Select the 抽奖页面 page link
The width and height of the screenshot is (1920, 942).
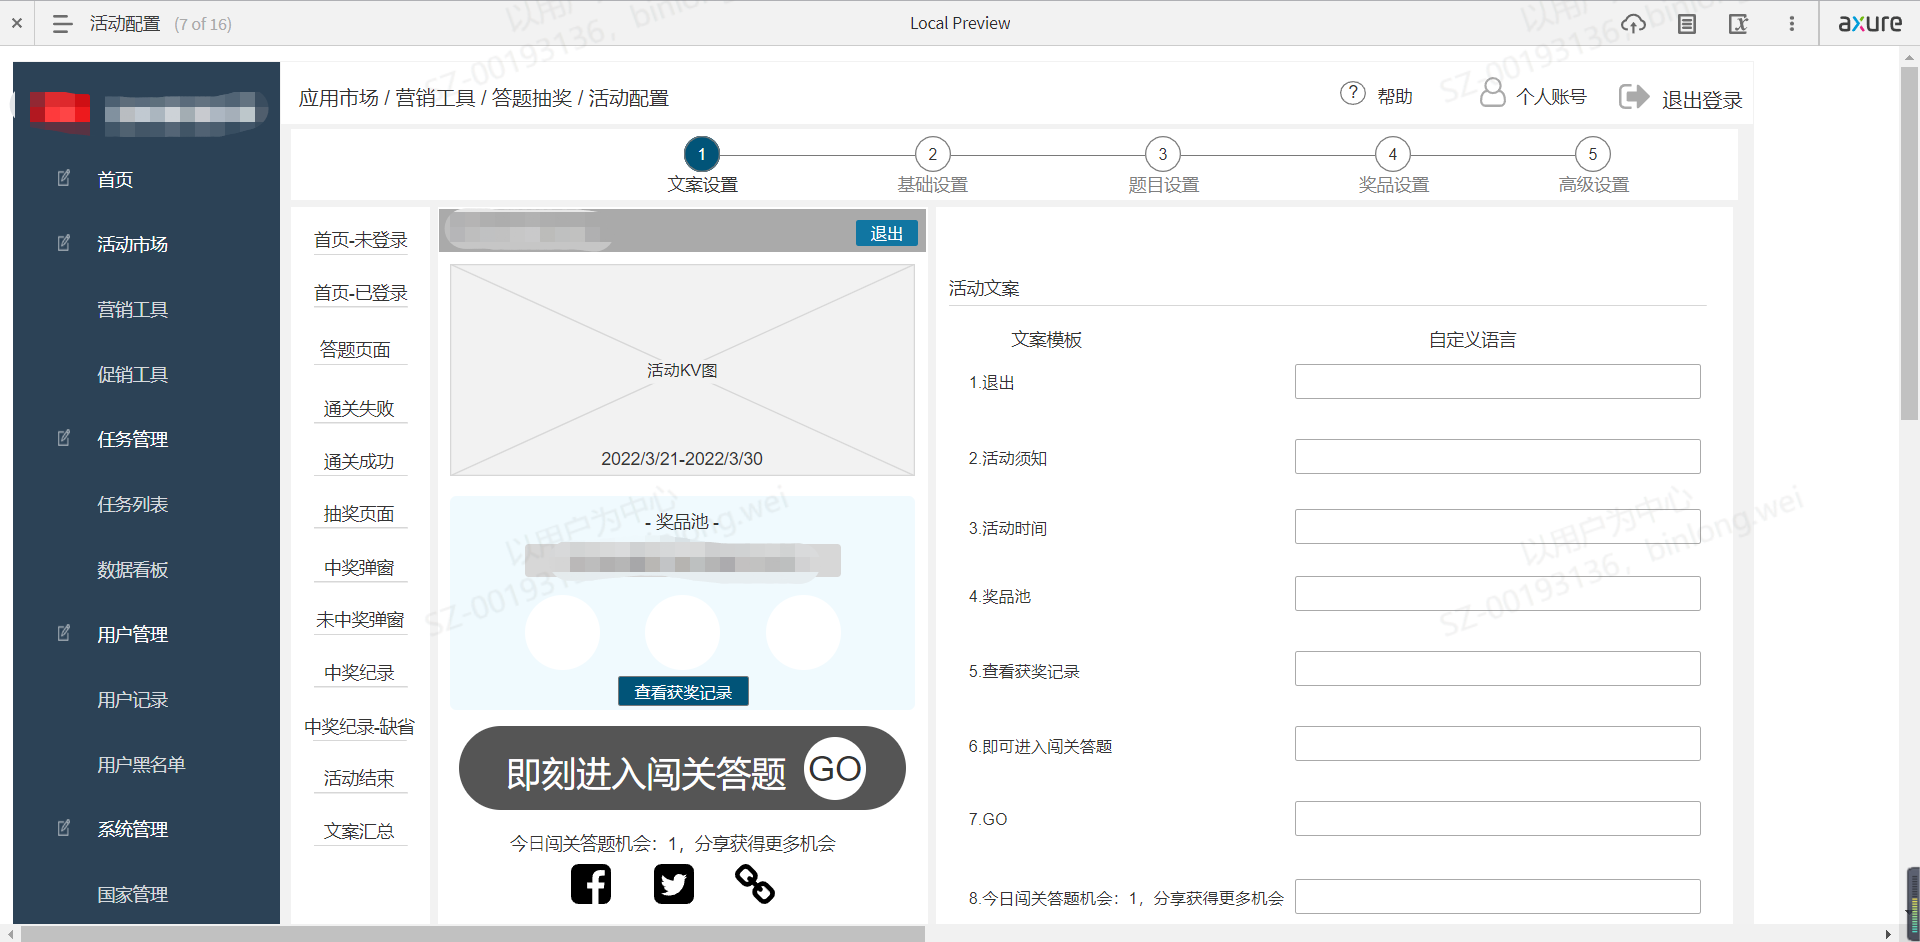359,514
